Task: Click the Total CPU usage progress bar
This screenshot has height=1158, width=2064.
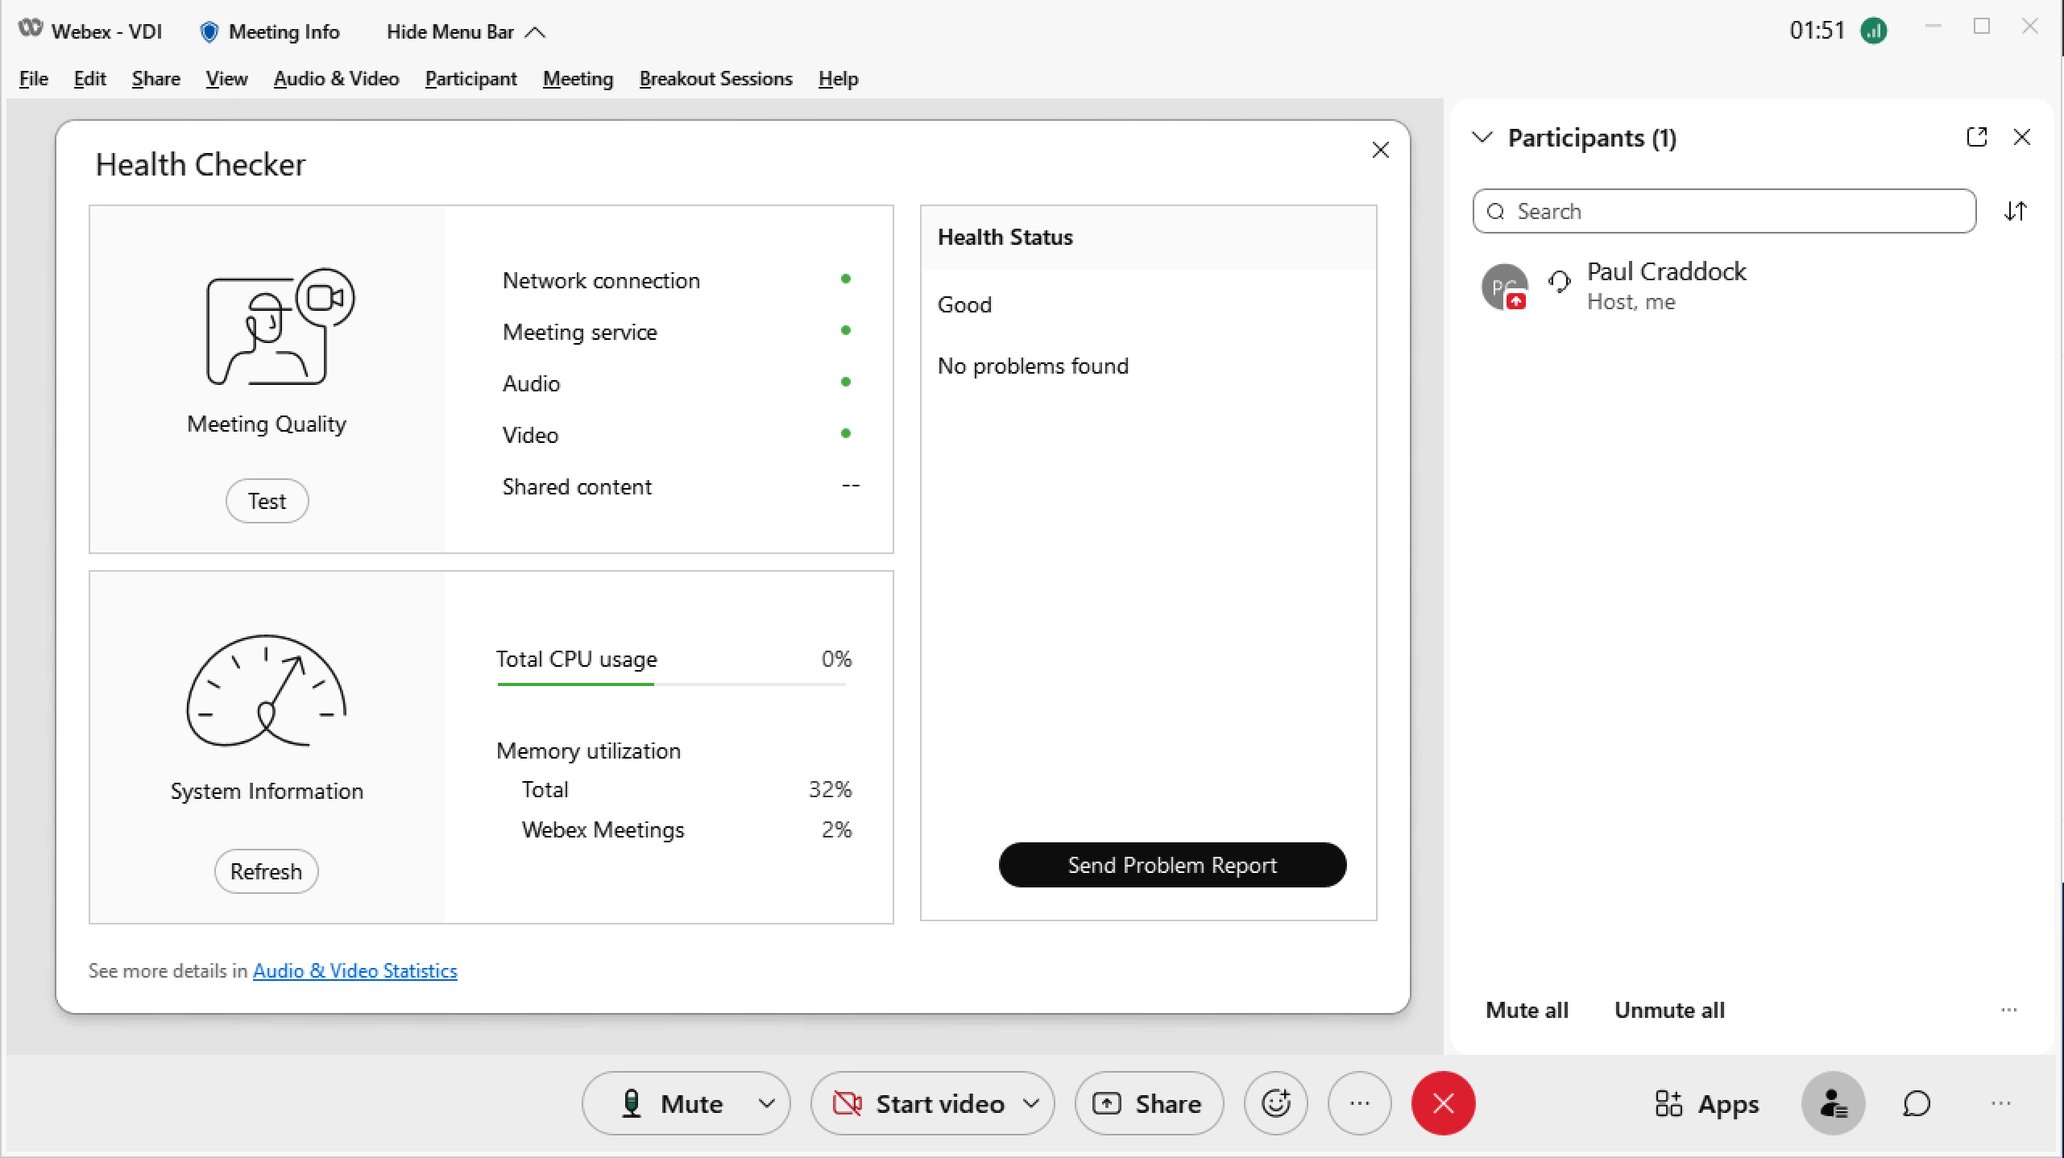Action: [x=671, y=685]
